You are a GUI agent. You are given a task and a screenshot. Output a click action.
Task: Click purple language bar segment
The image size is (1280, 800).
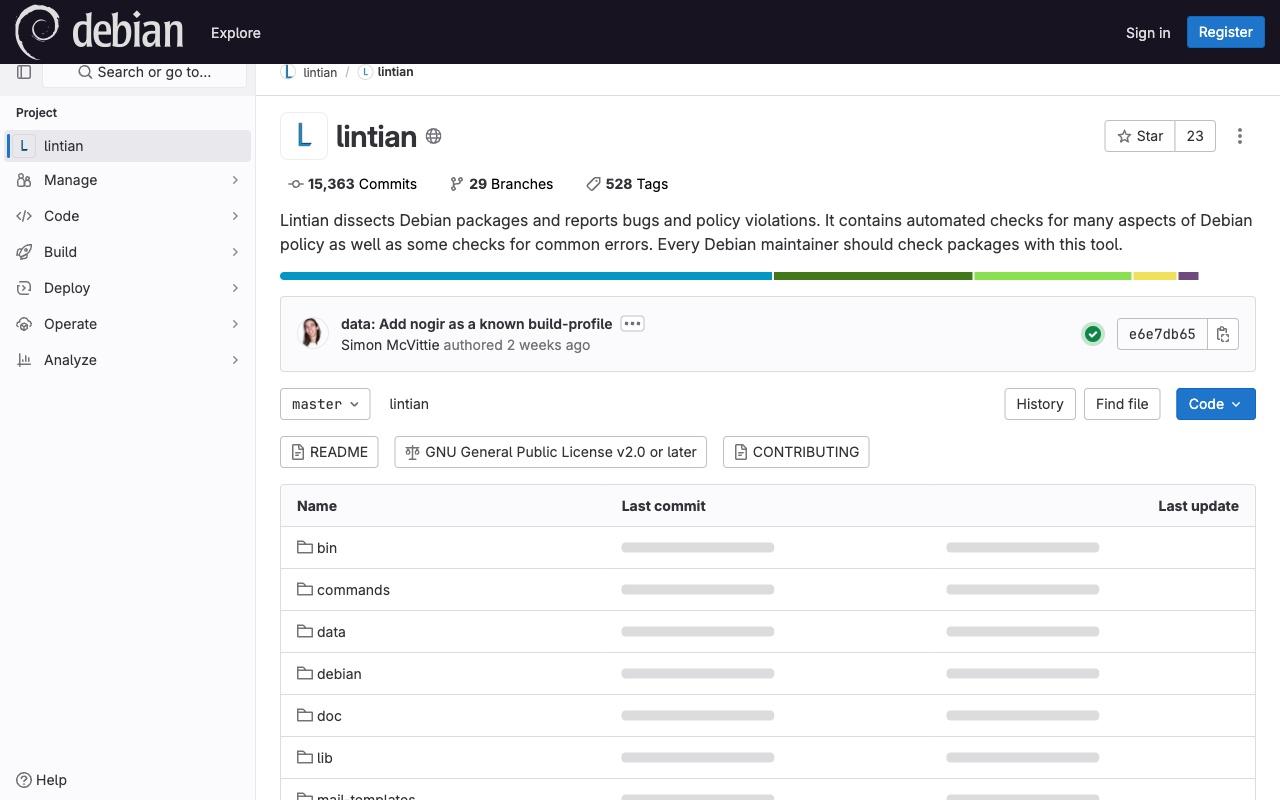[x=1188, y=276]
